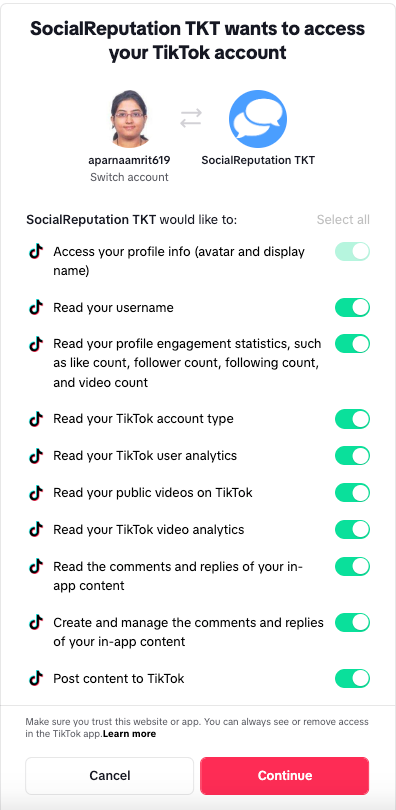Click the Cancel button
396x810 pixels.
click(109, 775)
